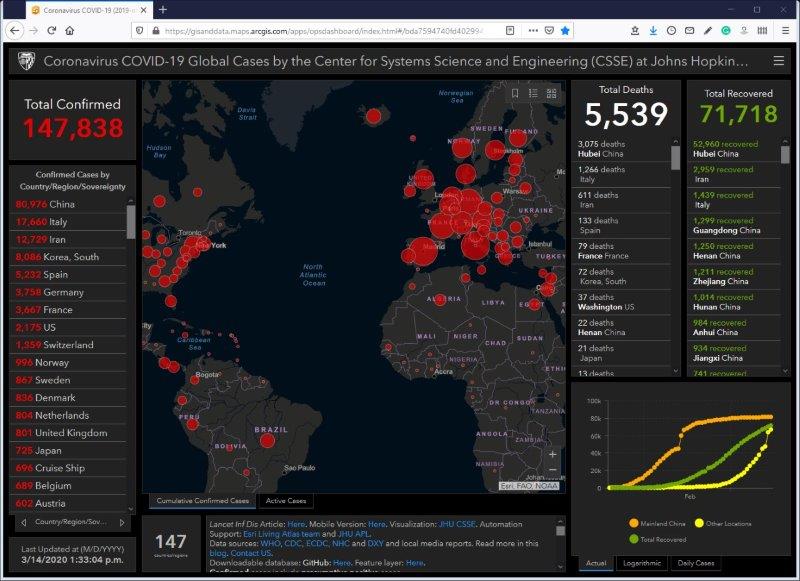Select Korea, South in confirmed list

point(68,257)
